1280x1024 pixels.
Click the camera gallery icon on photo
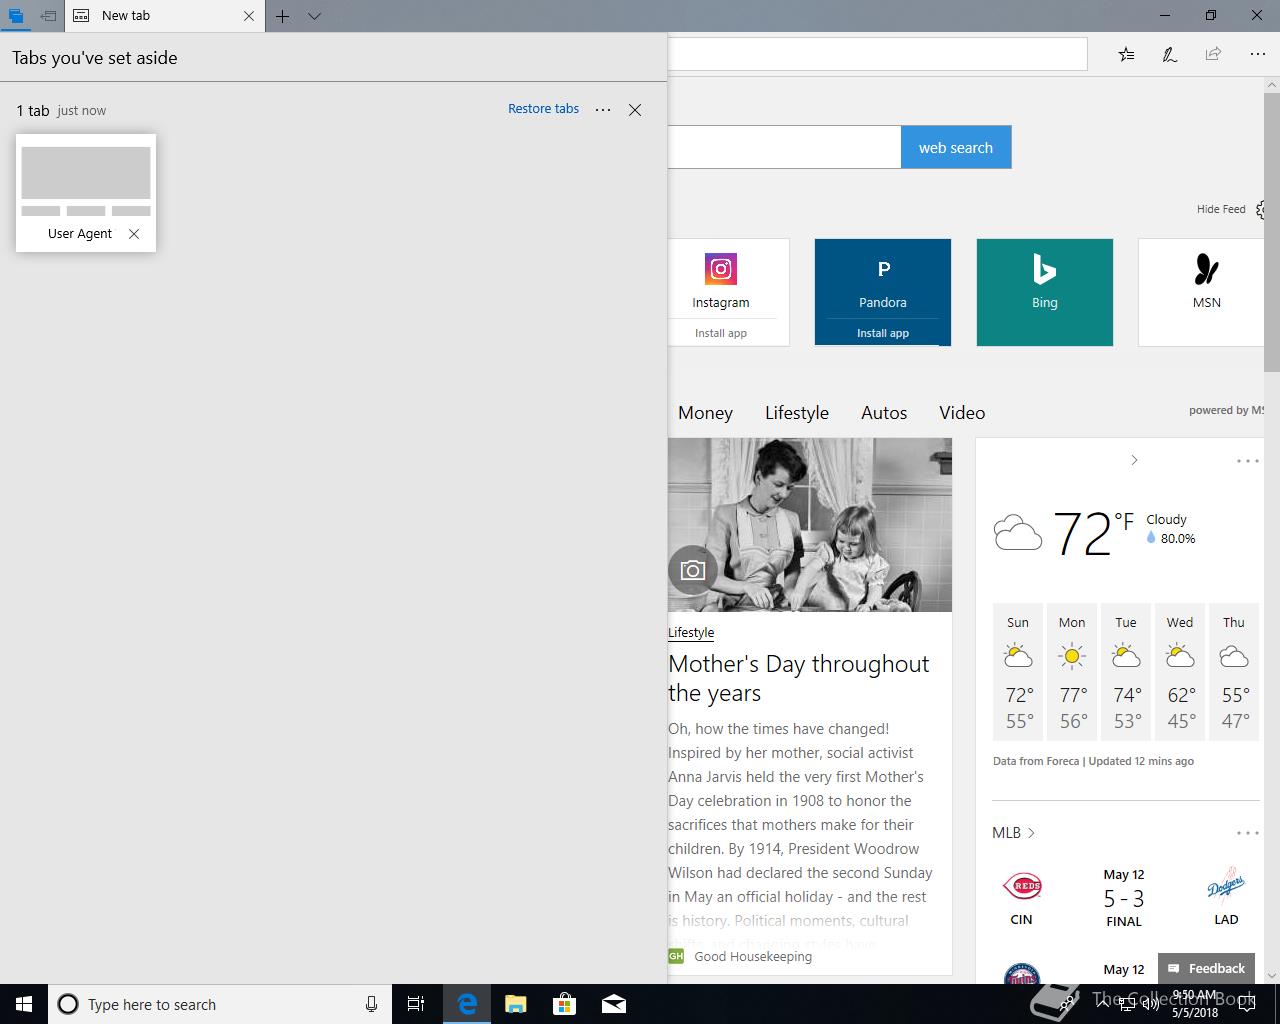692,570
